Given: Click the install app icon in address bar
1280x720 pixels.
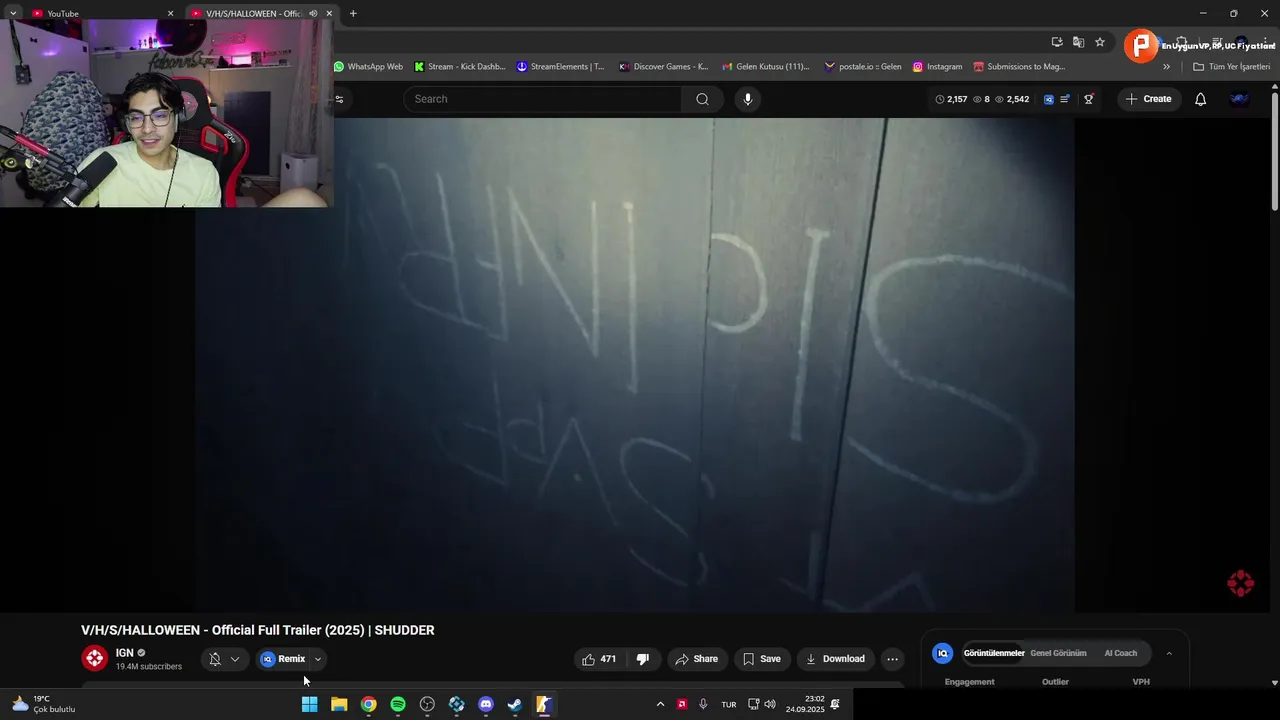Looking at the screenshot, I should click(x=1057, y=42).
